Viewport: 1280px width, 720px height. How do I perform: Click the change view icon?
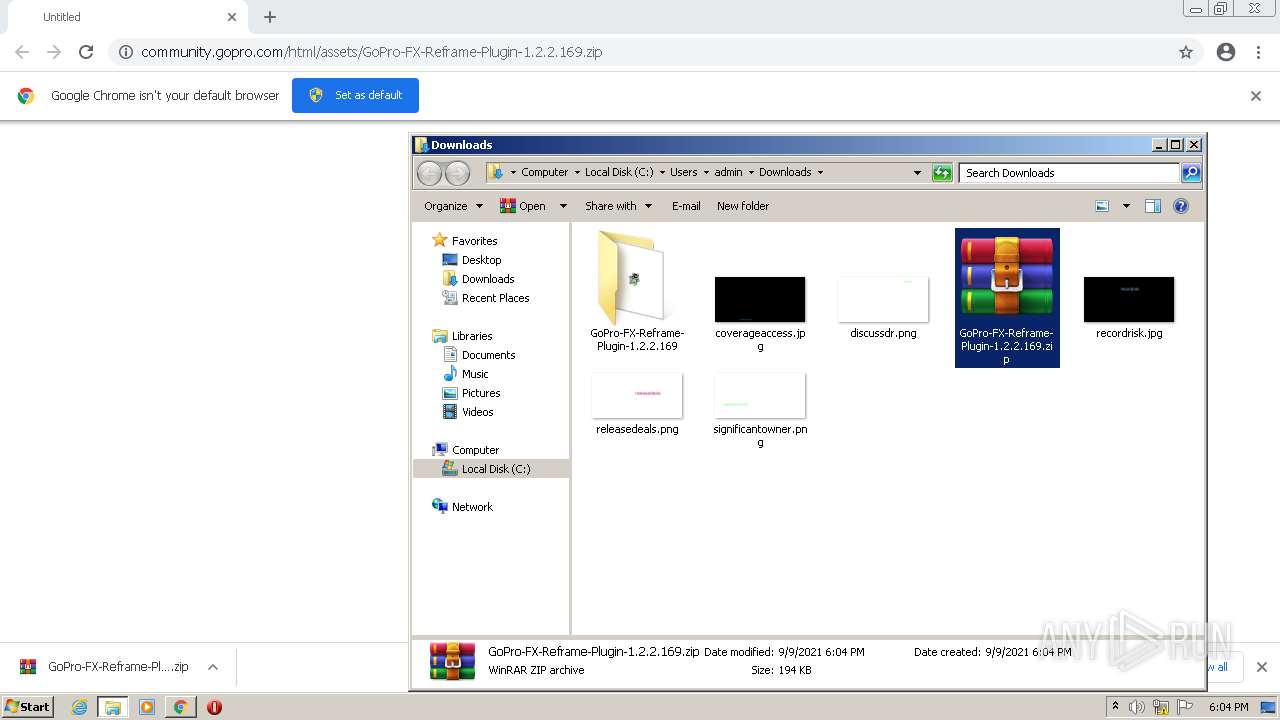coord(1102,206)
